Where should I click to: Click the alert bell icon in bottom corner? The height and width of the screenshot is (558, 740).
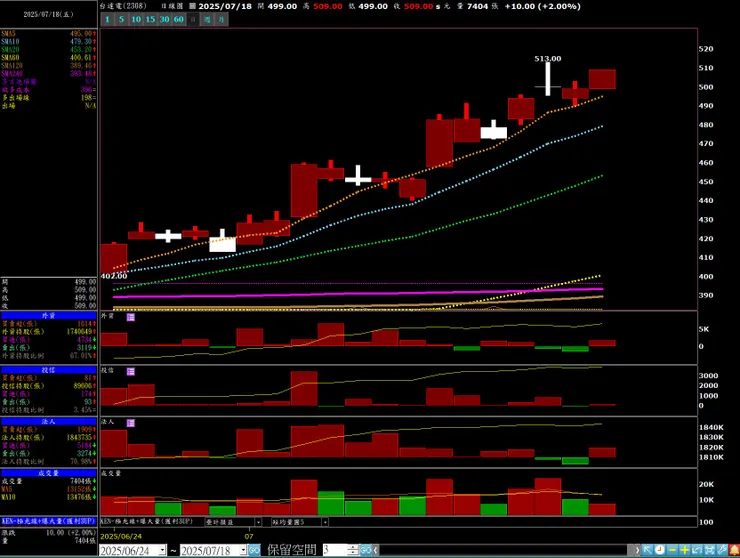point(734,550)
